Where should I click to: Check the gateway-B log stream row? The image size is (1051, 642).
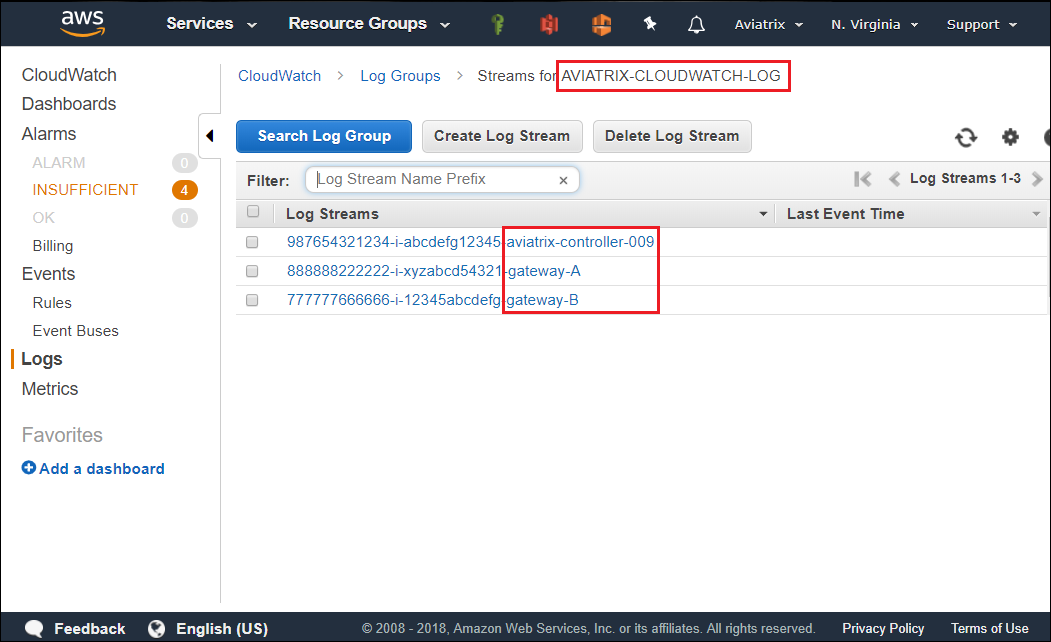click(252, 299)
